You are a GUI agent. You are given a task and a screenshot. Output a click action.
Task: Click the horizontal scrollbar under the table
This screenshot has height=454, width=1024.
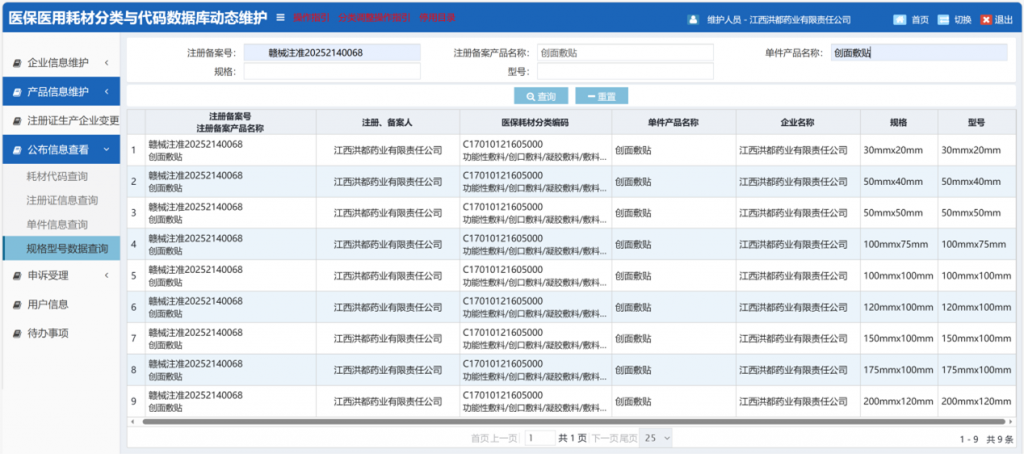(500, 422)
